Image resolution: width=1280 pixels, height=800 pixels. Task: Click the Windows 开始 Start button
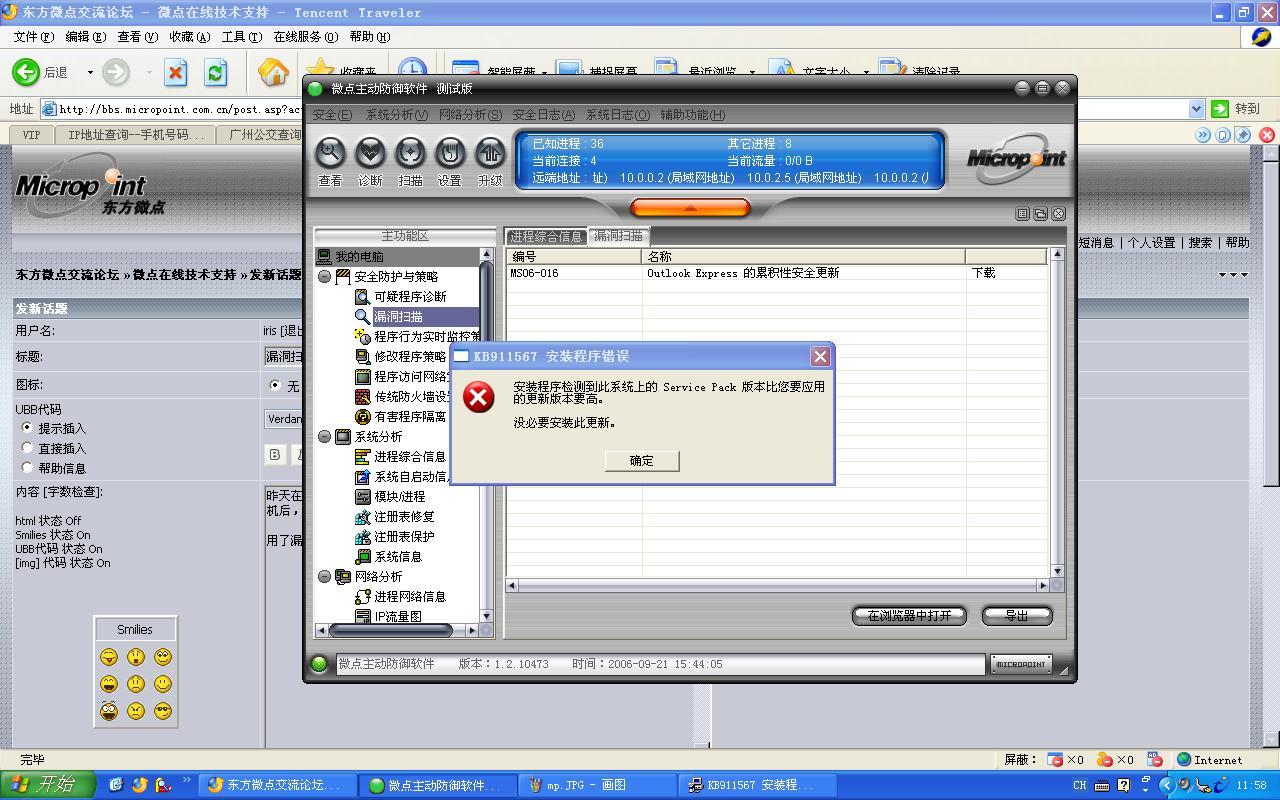(x=47, y=785)
